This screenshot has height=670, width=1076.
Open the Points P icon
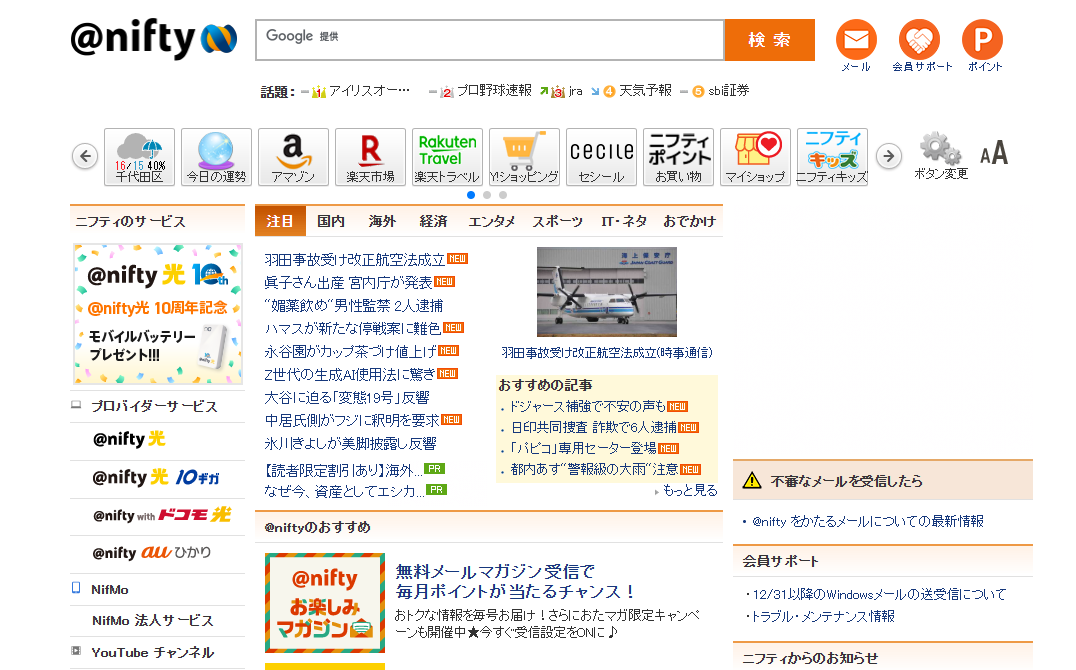click(982, 40)
